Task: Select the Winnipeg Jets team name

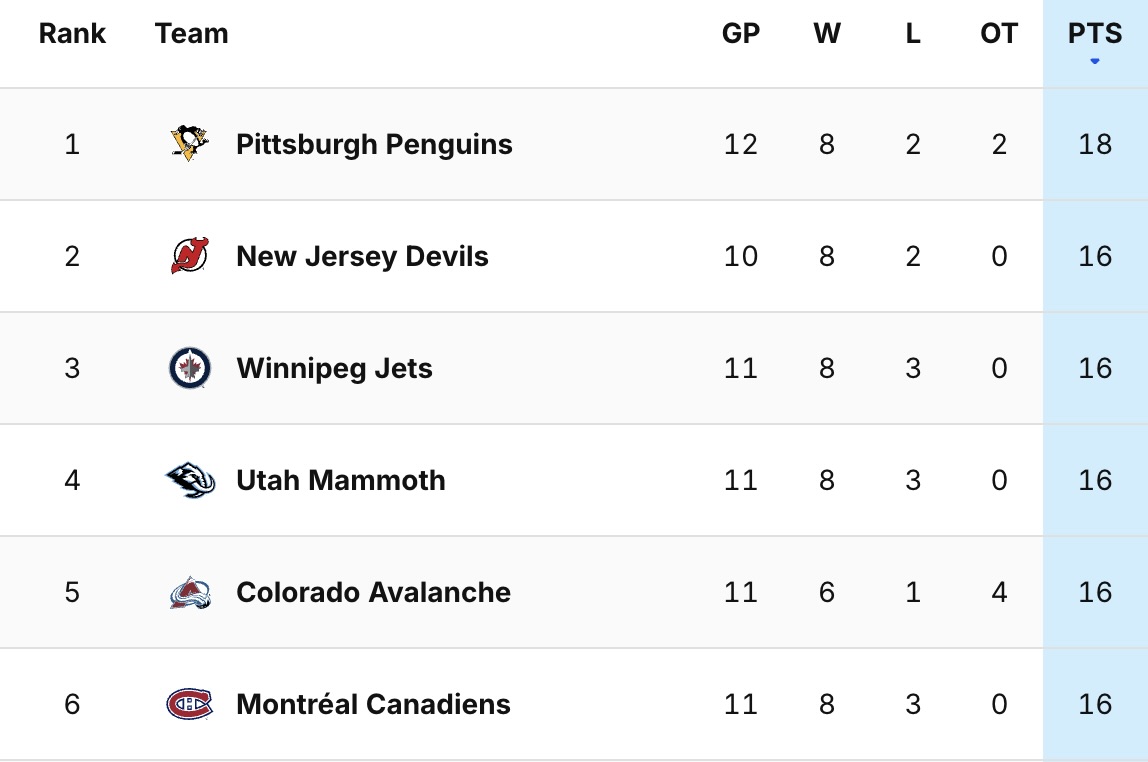Action: pos(334,368)
